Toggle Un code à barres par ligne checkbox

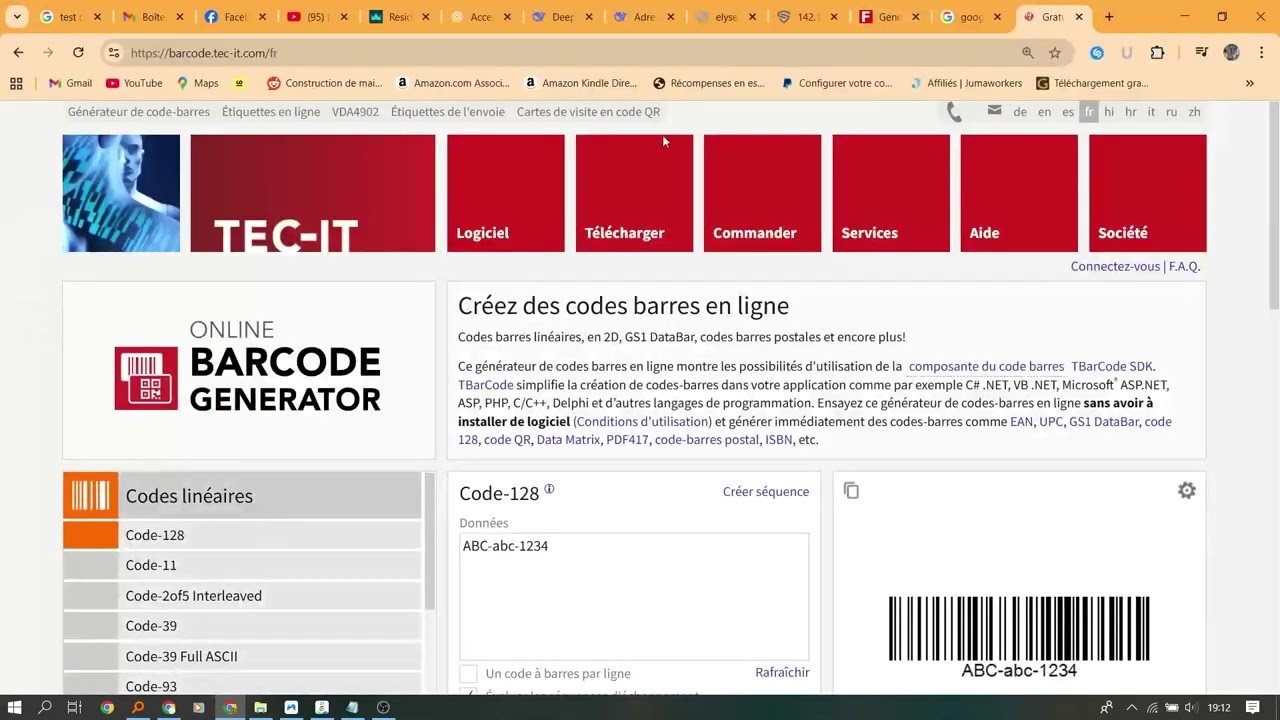pyautogui.click(x=468, y=673)
